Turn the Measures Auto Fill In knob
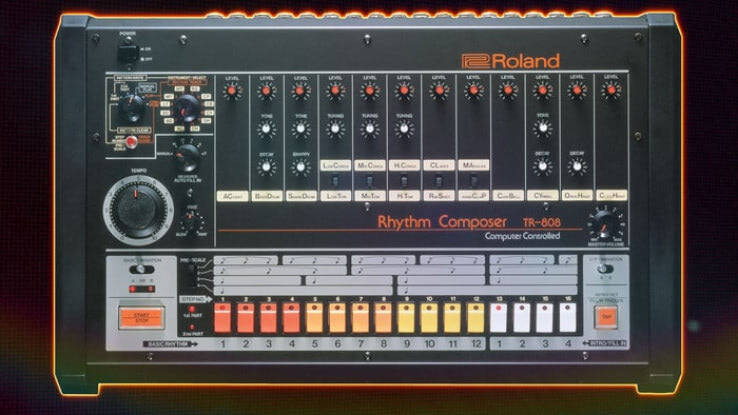 coord(187,157)
